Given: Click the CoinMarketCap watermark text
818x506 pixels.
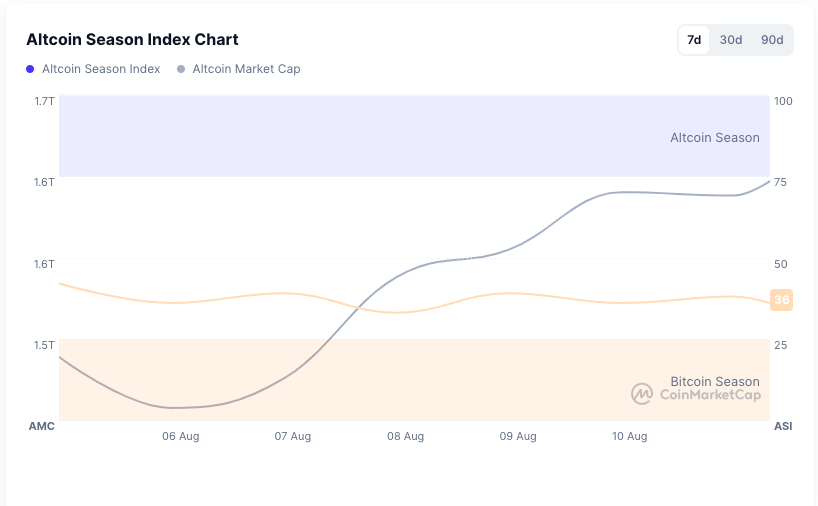Looking at the screenshot, I should pos(710,395).
